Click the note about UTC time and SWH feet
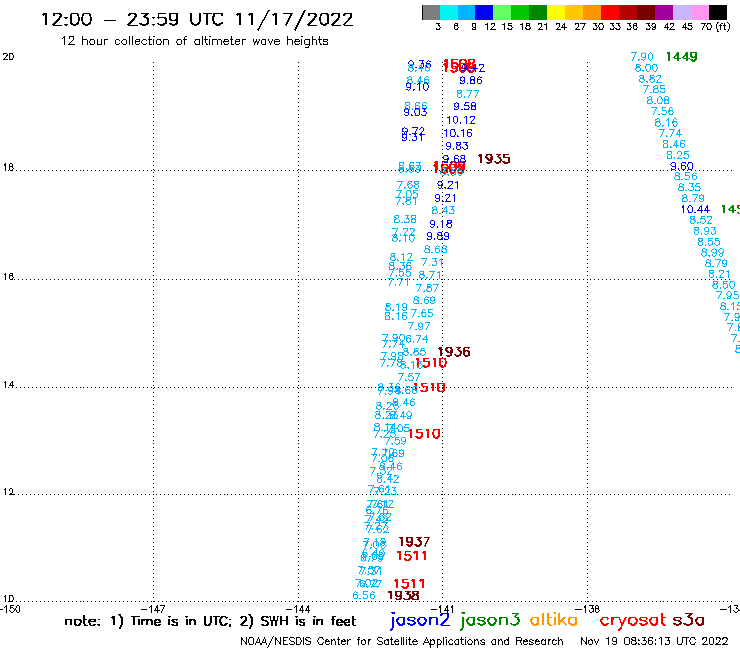The height and width of the screenshot is (650, 740). click(x=210, y=621)
